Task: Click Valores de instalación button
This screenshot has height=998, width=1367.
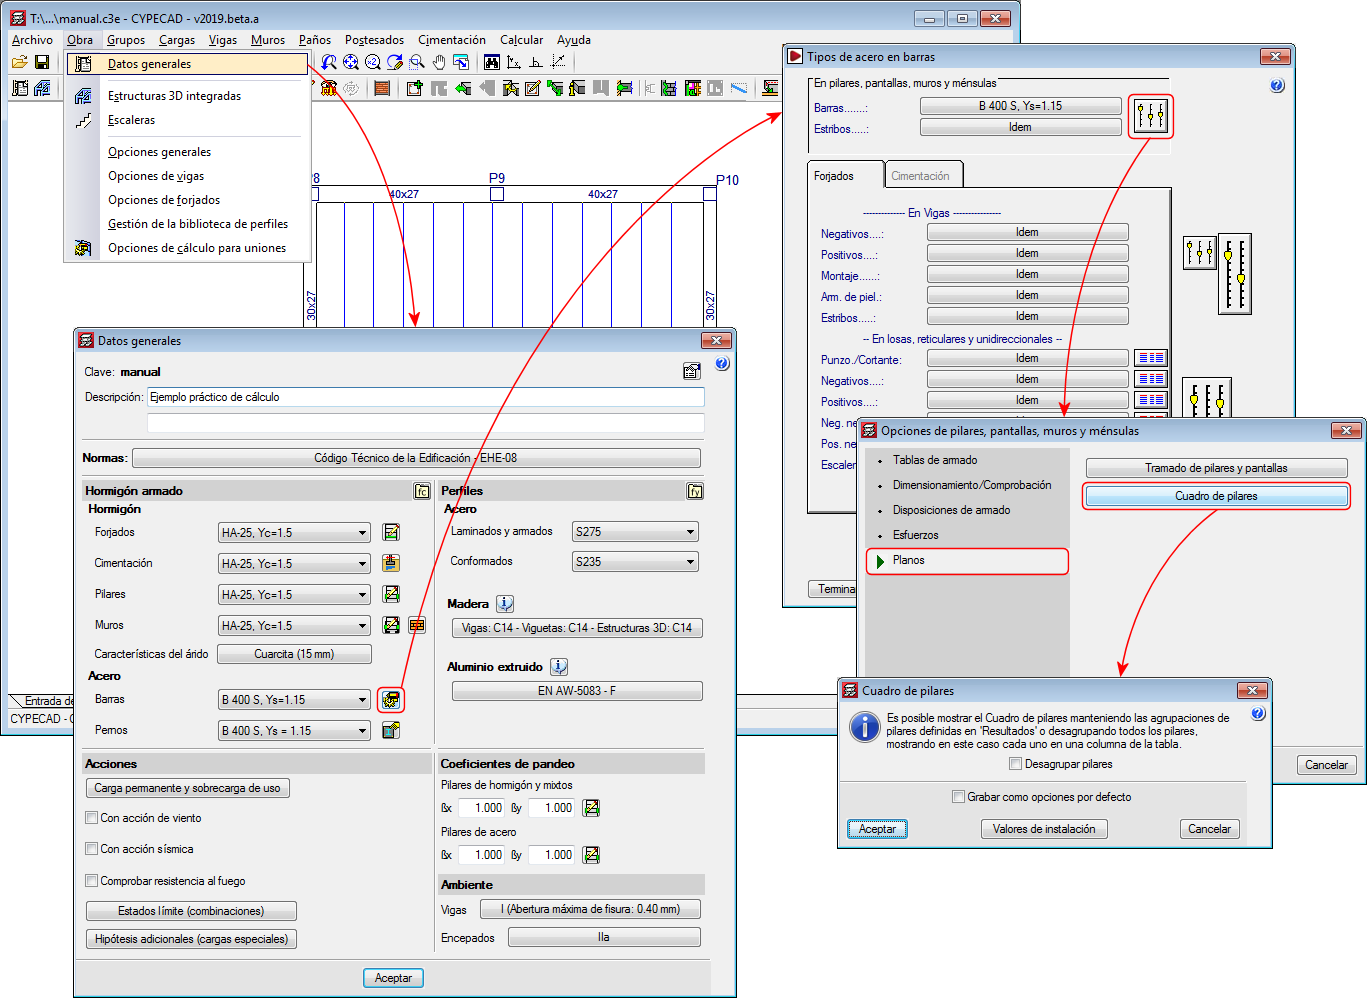Action: pos(1044,829)
